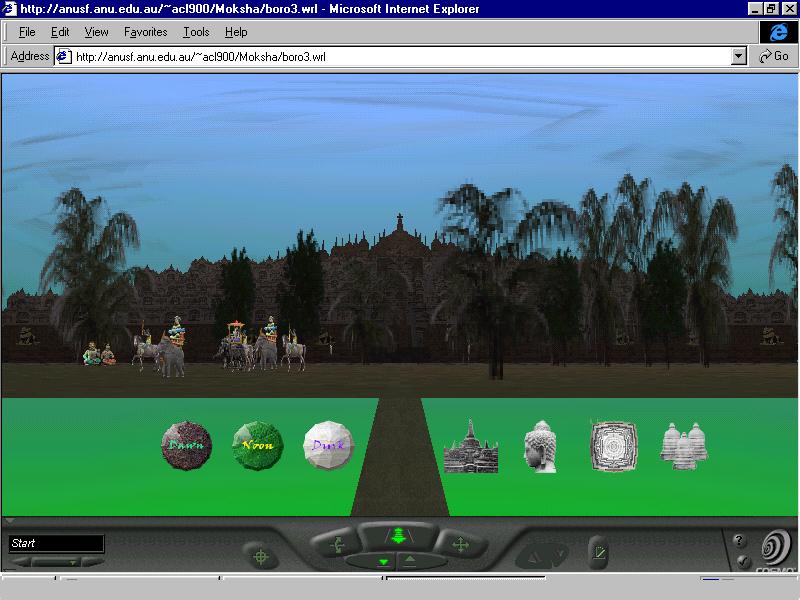This screenshot has height=600, width=800.
Task: Switch lighting to Dawn sphere
Action: [187, 445]
